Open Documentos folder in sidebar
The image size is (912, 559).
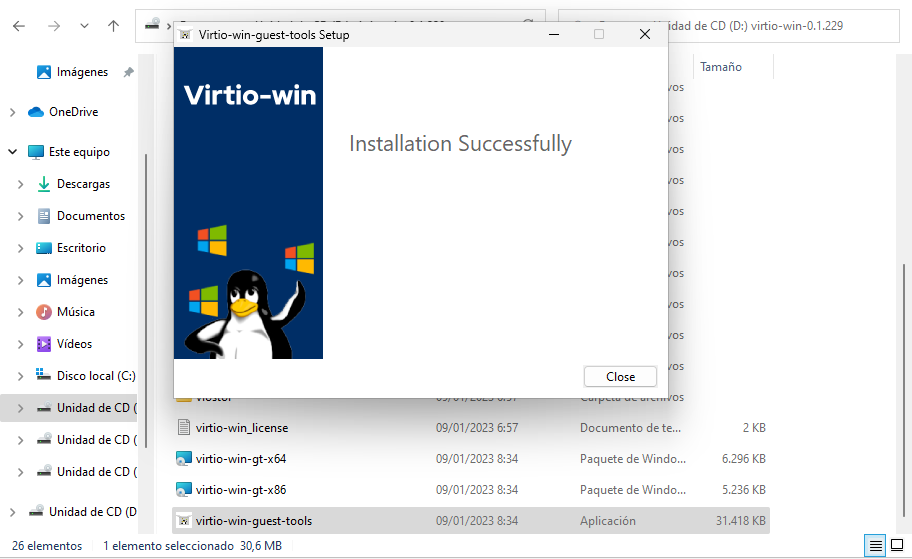(90, 216)
